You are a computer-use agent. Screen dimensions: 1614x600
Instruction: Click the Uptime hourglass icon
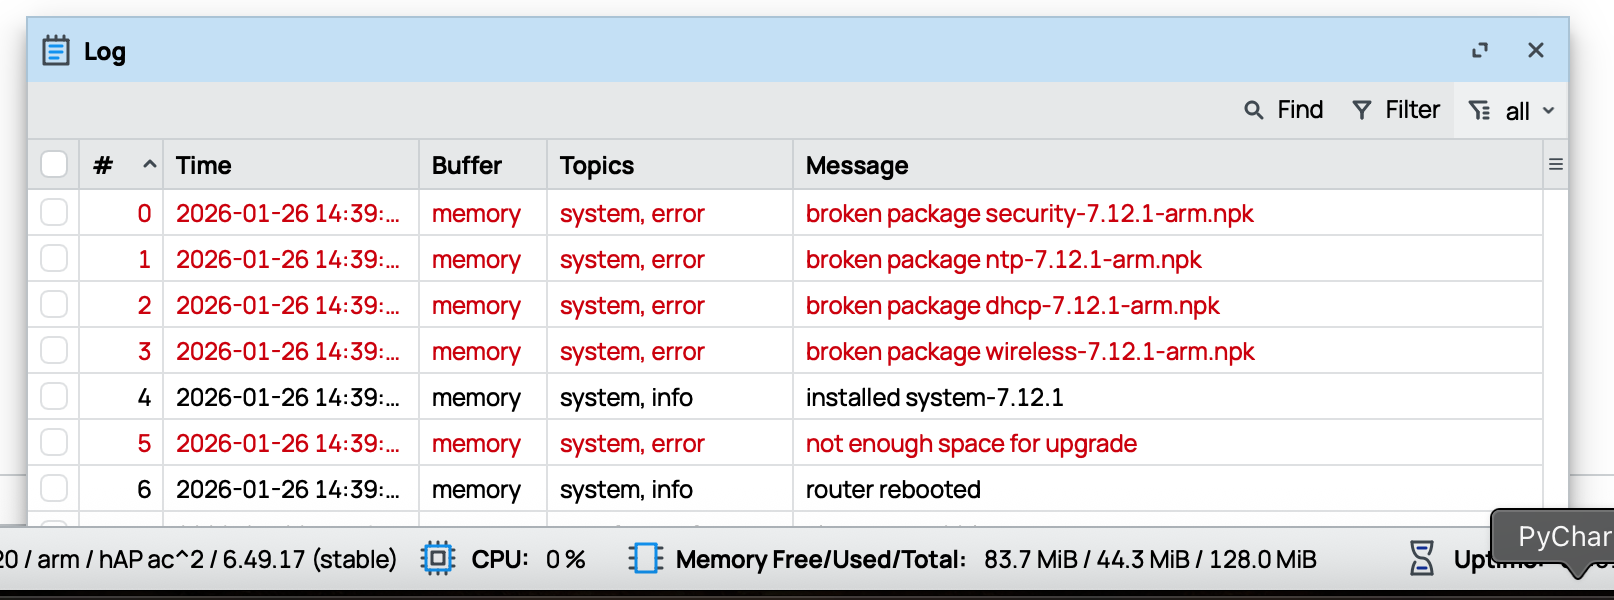point(1421,558)
